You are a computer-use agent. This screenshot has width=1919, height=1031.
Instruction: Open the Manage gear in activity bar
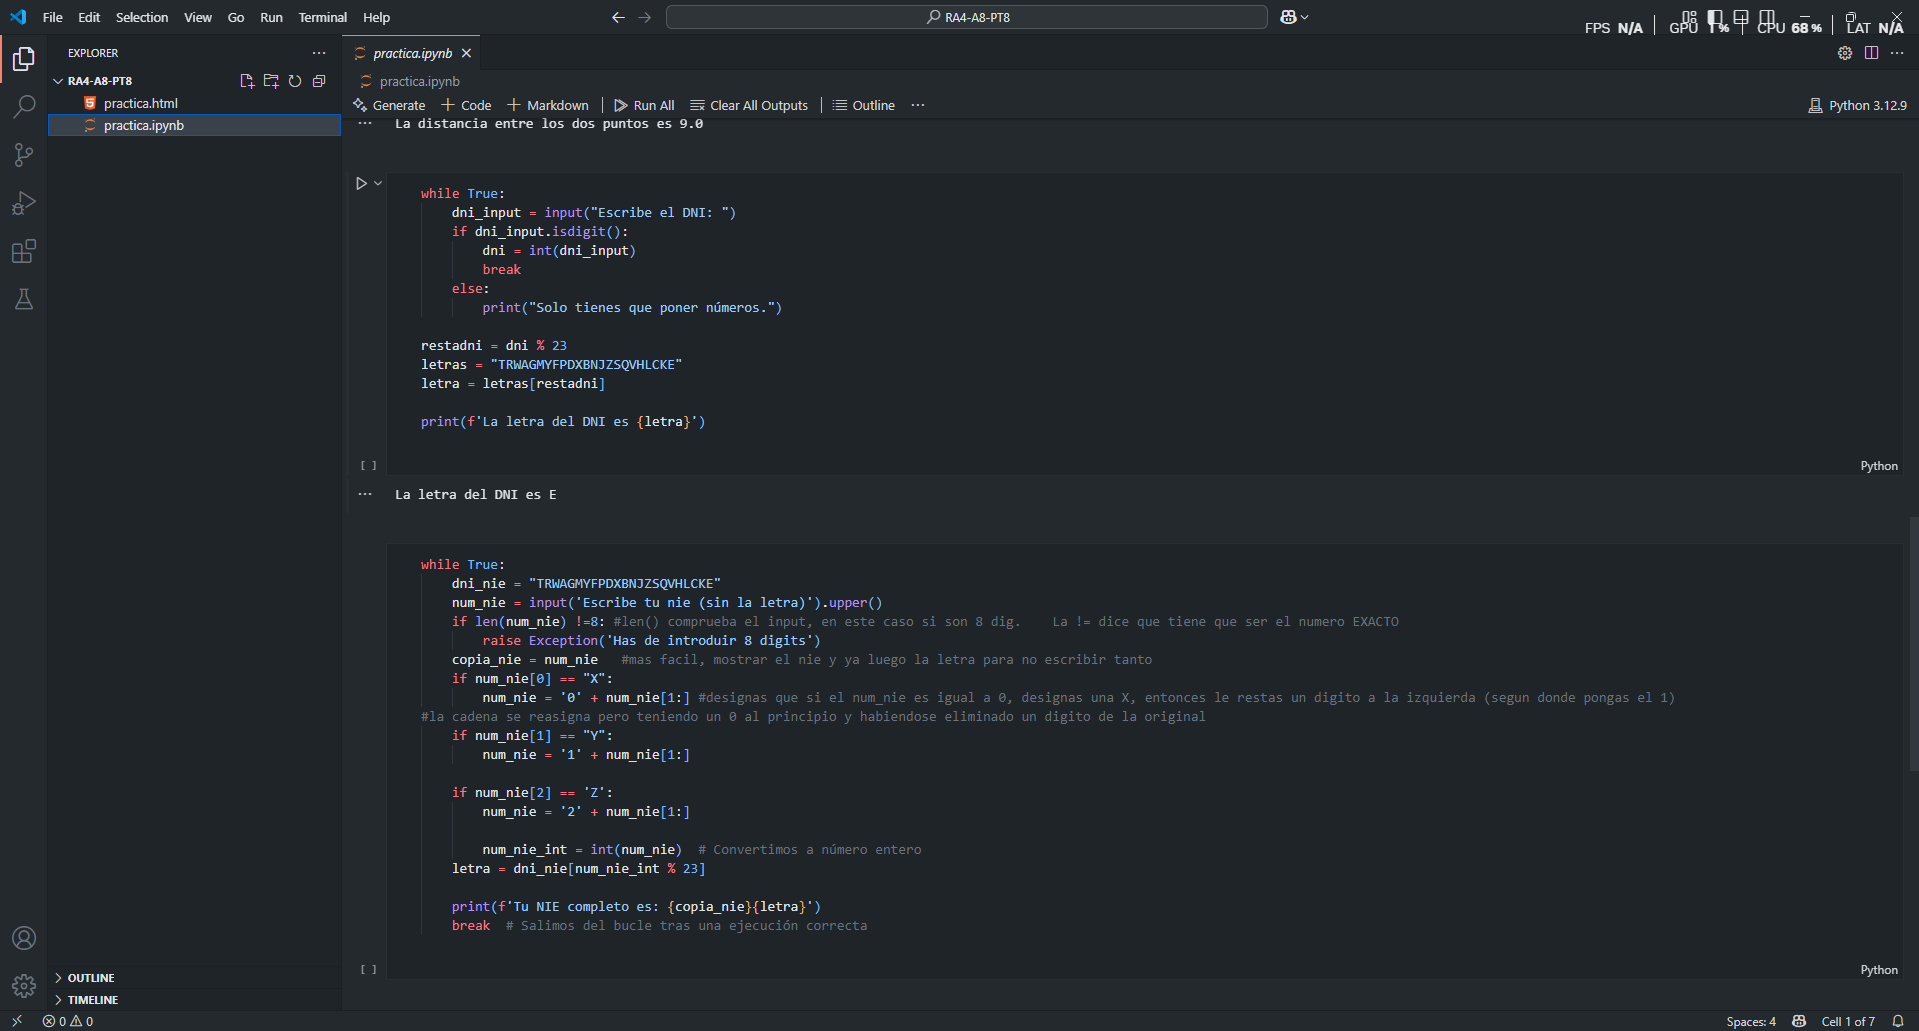[24, 986]
